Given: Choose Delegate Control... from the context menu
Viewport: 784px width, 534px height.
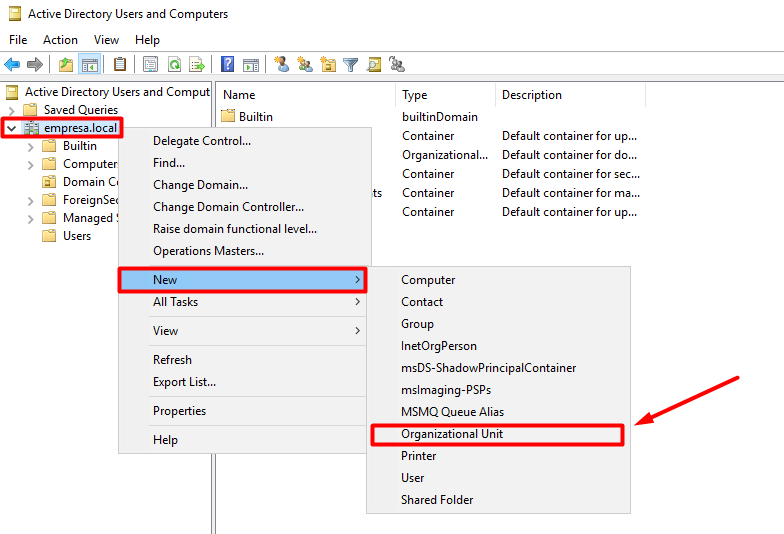Looking at the screenshot, I should [245, 141].
